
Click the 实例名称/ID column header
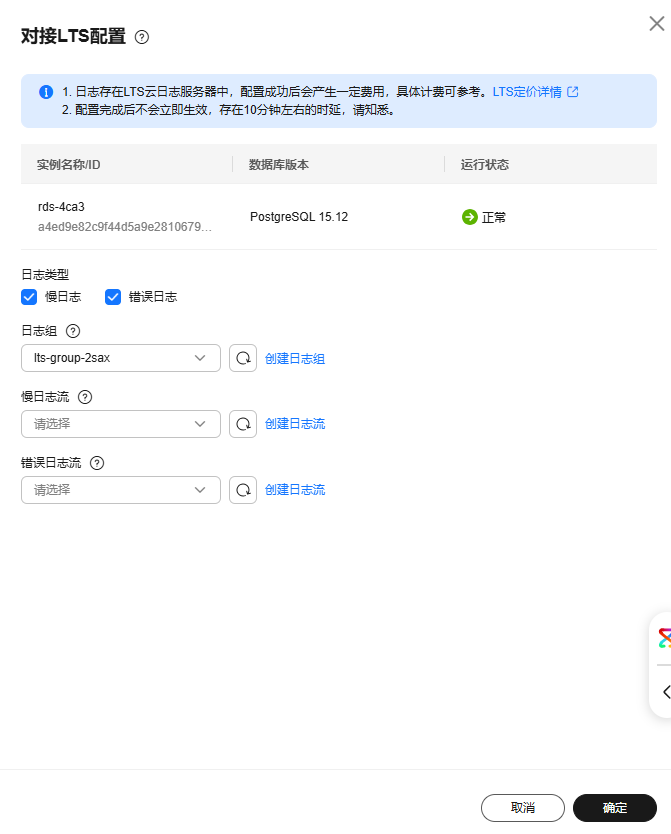[69, 165]
